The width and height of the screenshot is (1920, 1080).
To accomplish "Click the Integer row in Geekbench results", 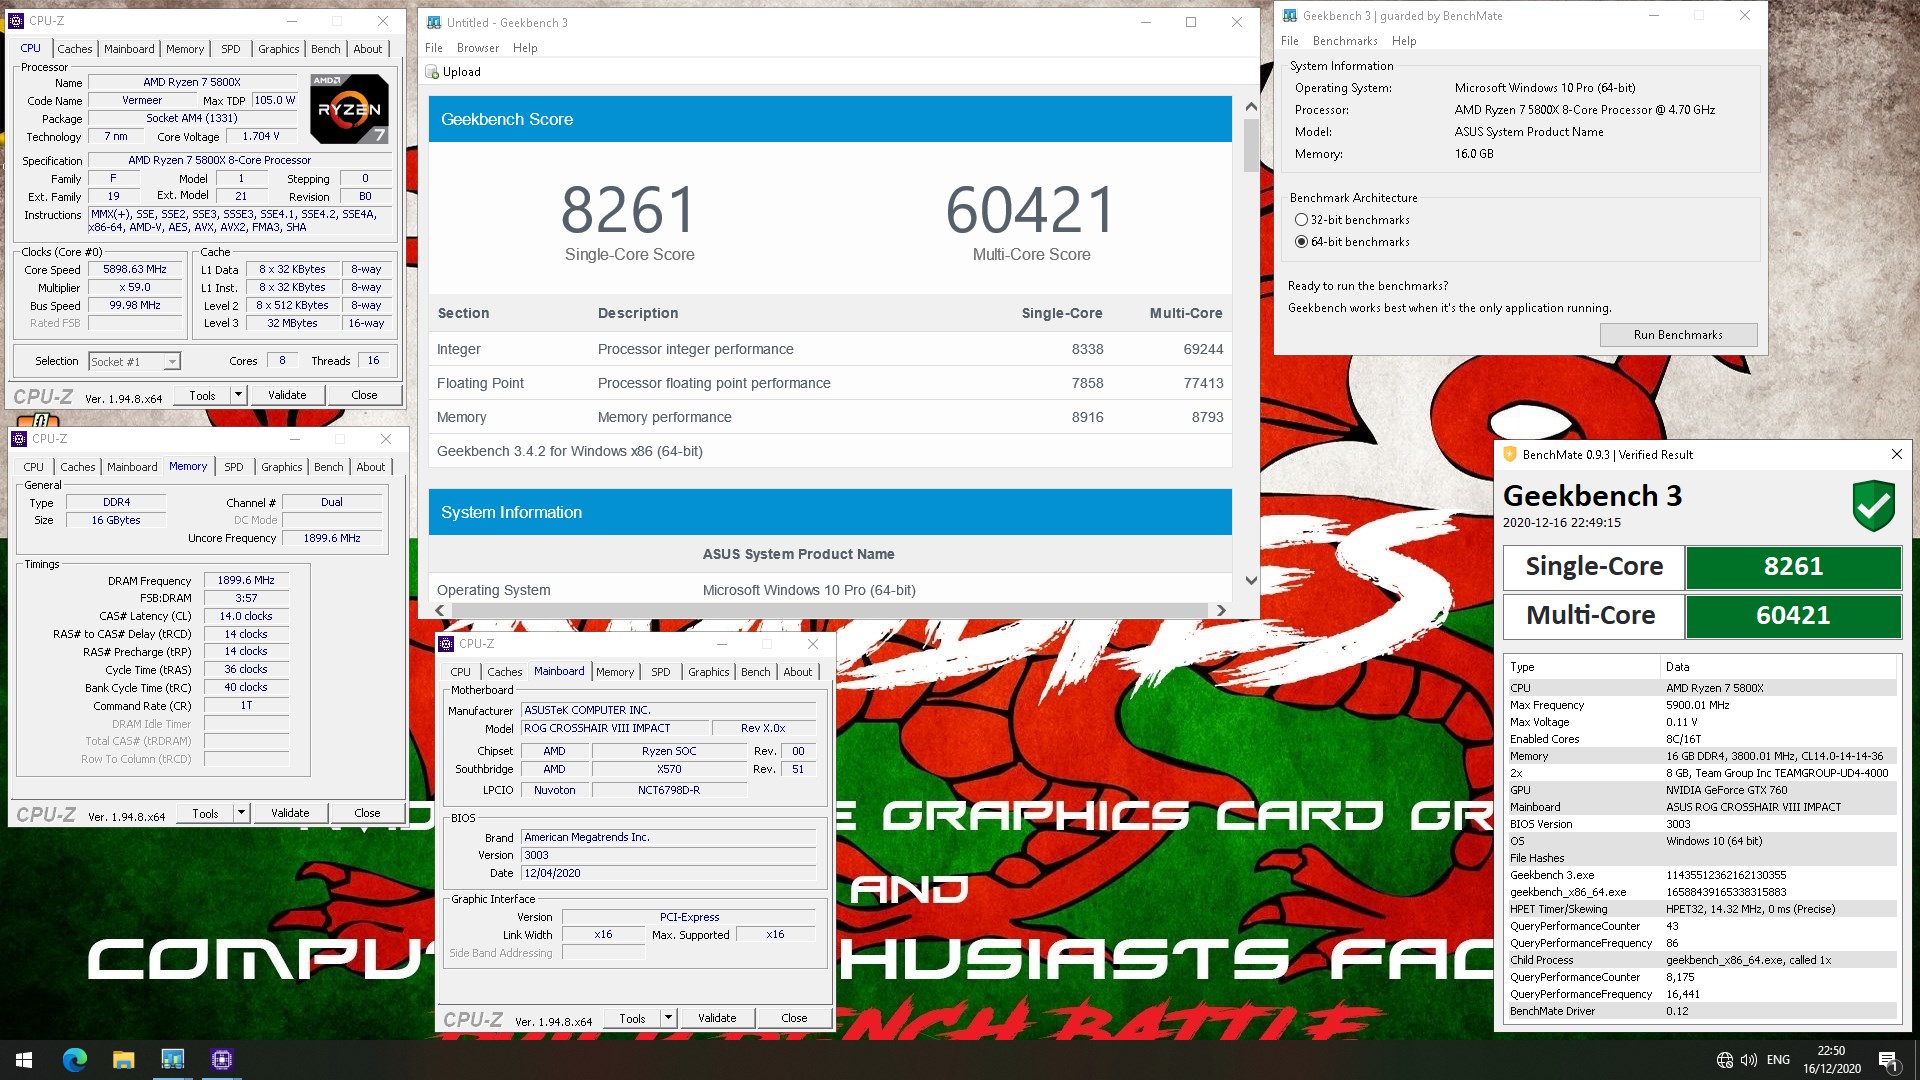I will pos(830,349).
